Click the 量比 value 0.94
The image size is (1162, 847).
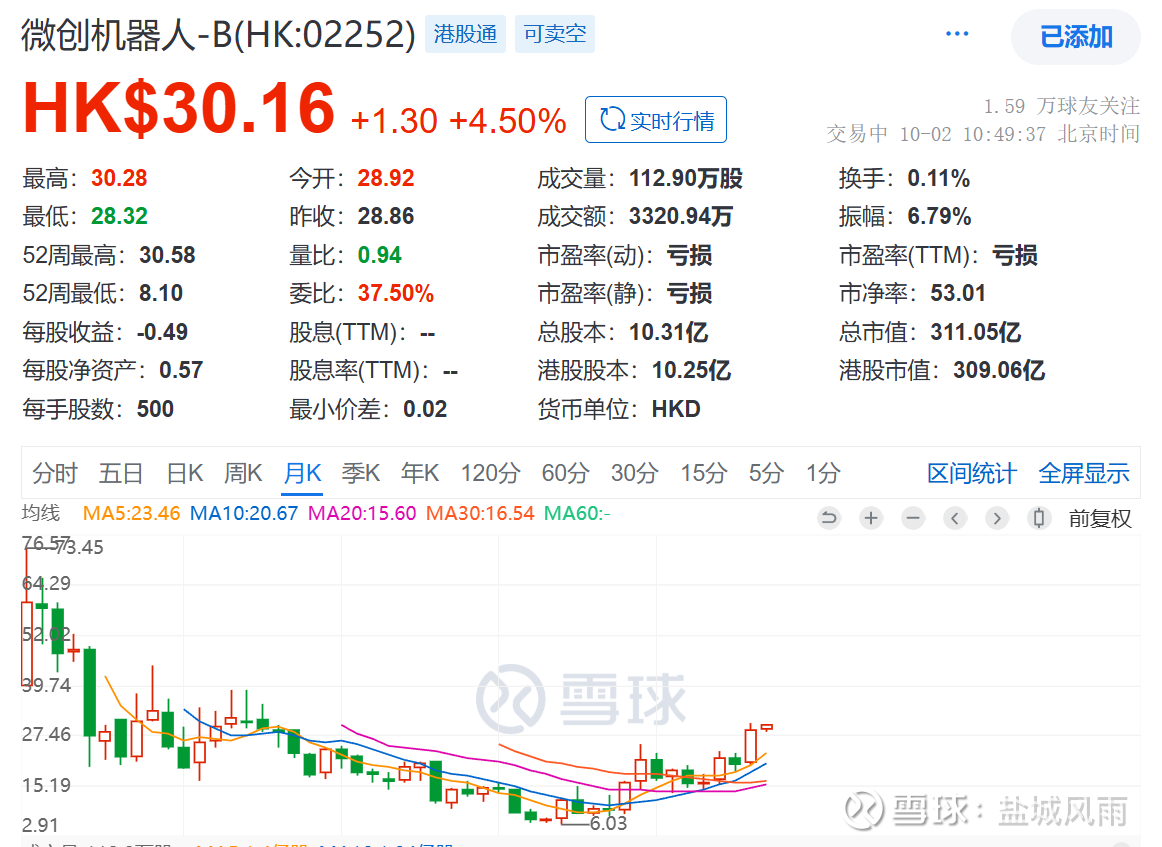379,255
